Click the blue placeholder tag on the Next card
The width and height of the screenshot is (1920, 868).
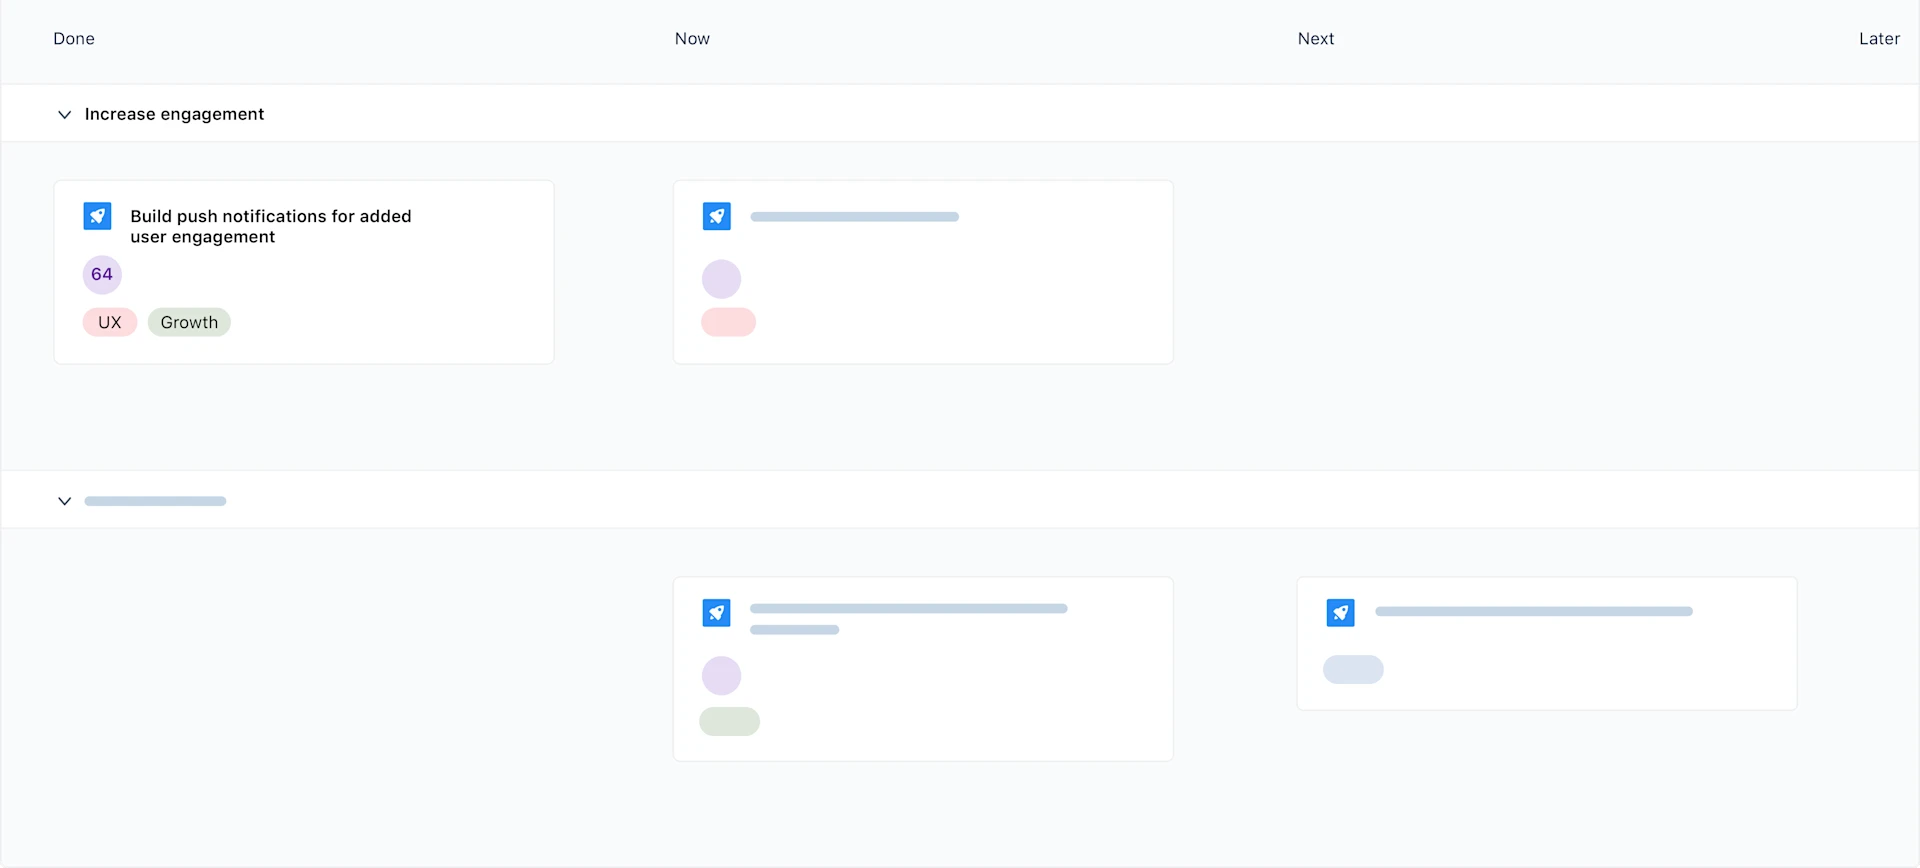click(1353, 670)
